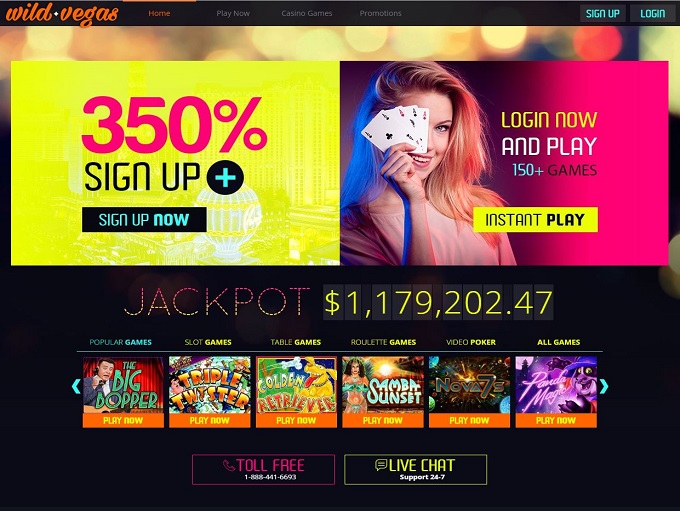The height and width of the screenshot is (511, 680).
Task: Switch to the Slot Games tab
Action: [208, 342]
